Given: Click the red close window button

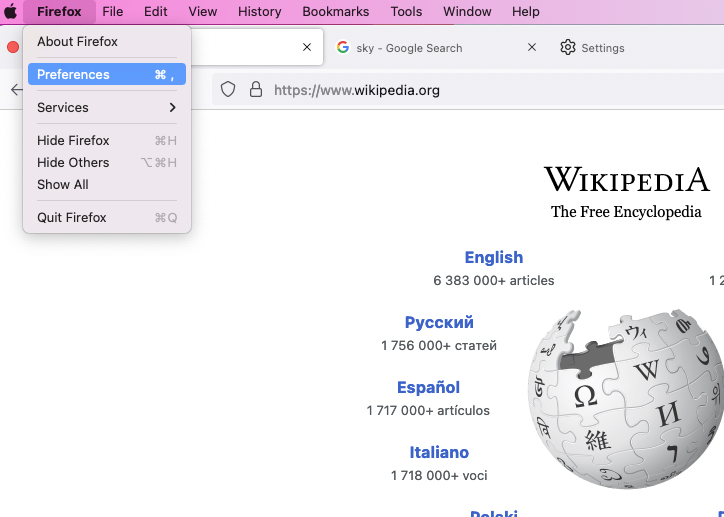Looking at the screenshot, I should pyautogui.click(x=13, y=47).
